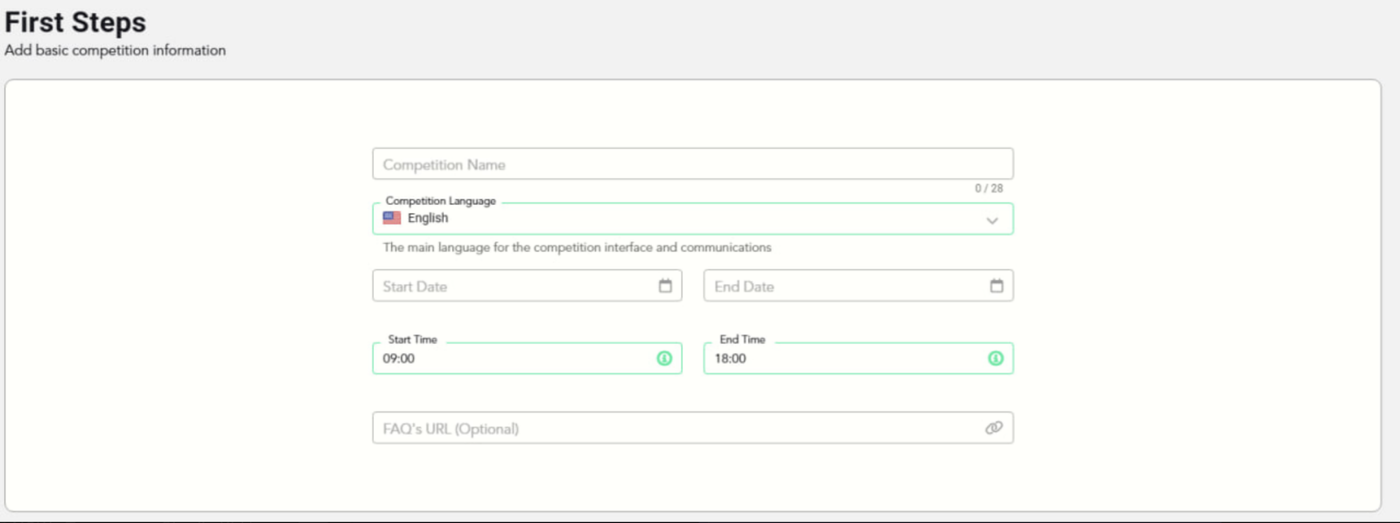Click the End Time green info icon
Viewport: 1400px width, 523px height.
[995, 358]
